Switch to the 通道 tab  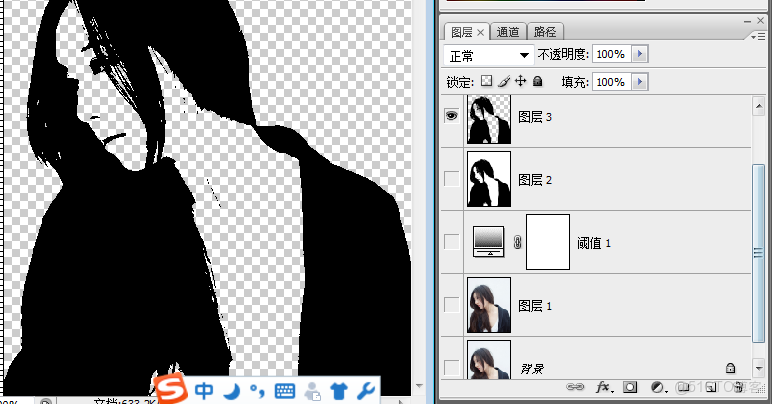(508, 32)
